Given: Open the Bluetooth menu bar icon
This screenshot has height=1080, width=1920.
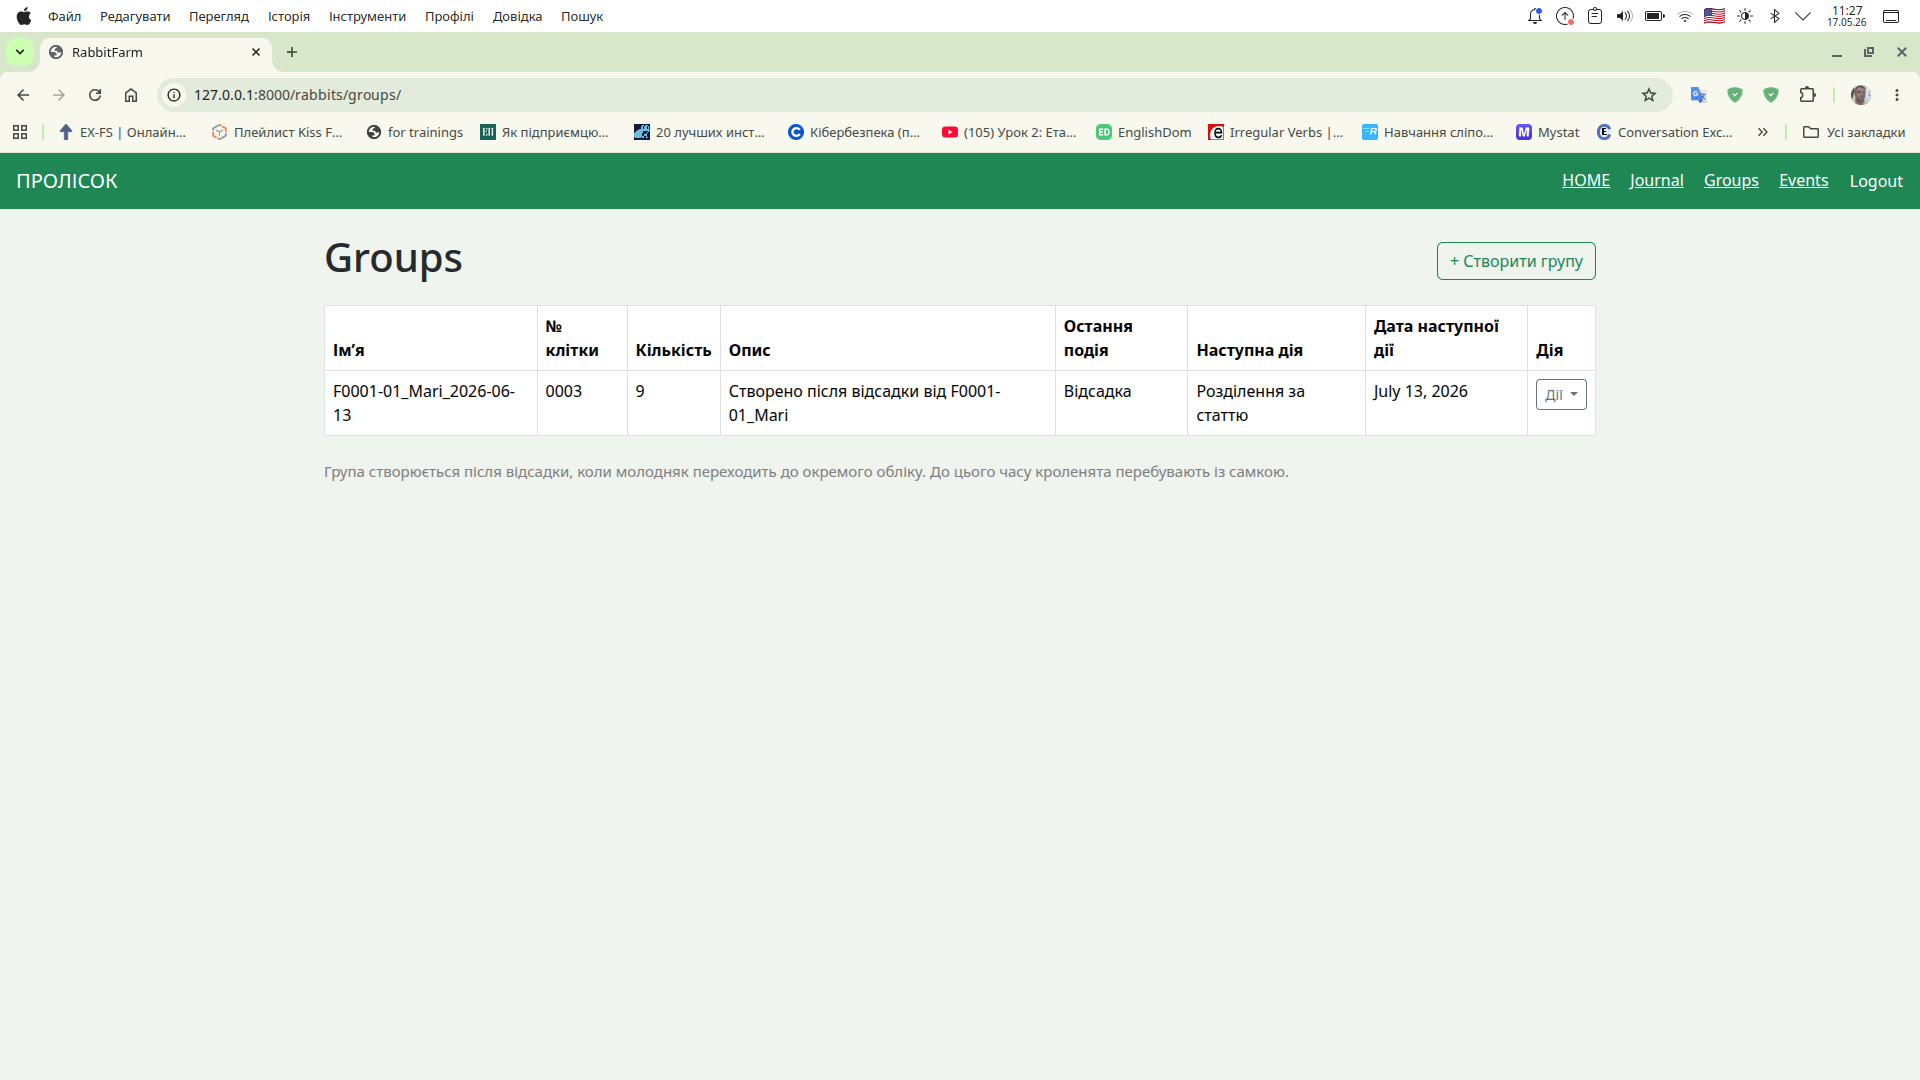Looking at the screenshot, I should pyautogui.click(x=1775, y=16).
